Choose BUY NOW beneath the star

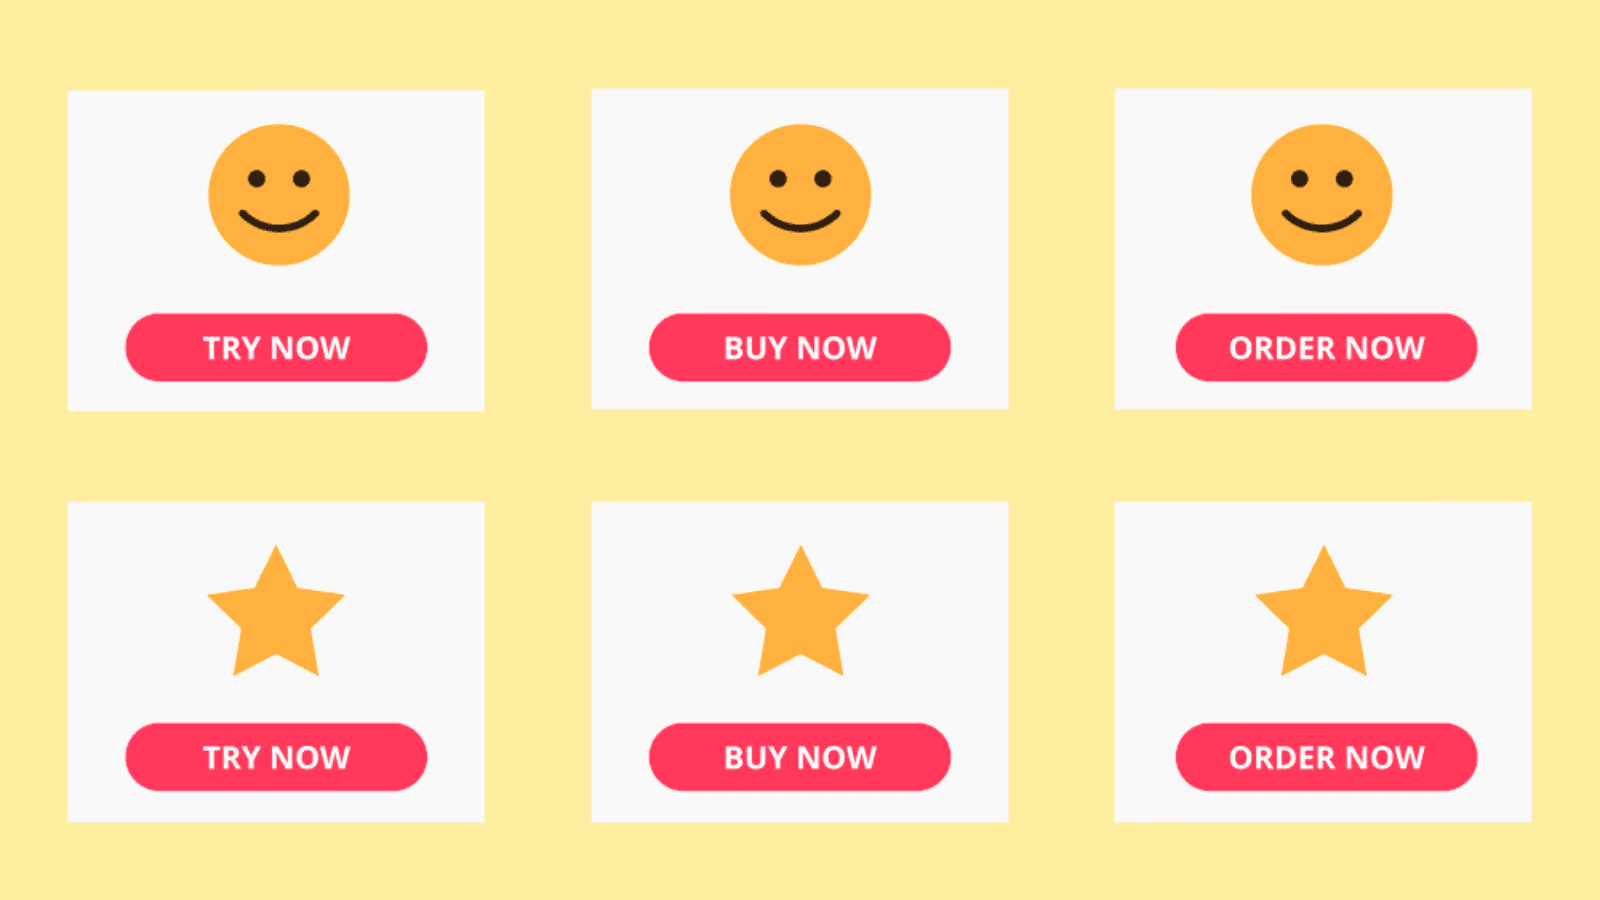(x=800, y=757)
